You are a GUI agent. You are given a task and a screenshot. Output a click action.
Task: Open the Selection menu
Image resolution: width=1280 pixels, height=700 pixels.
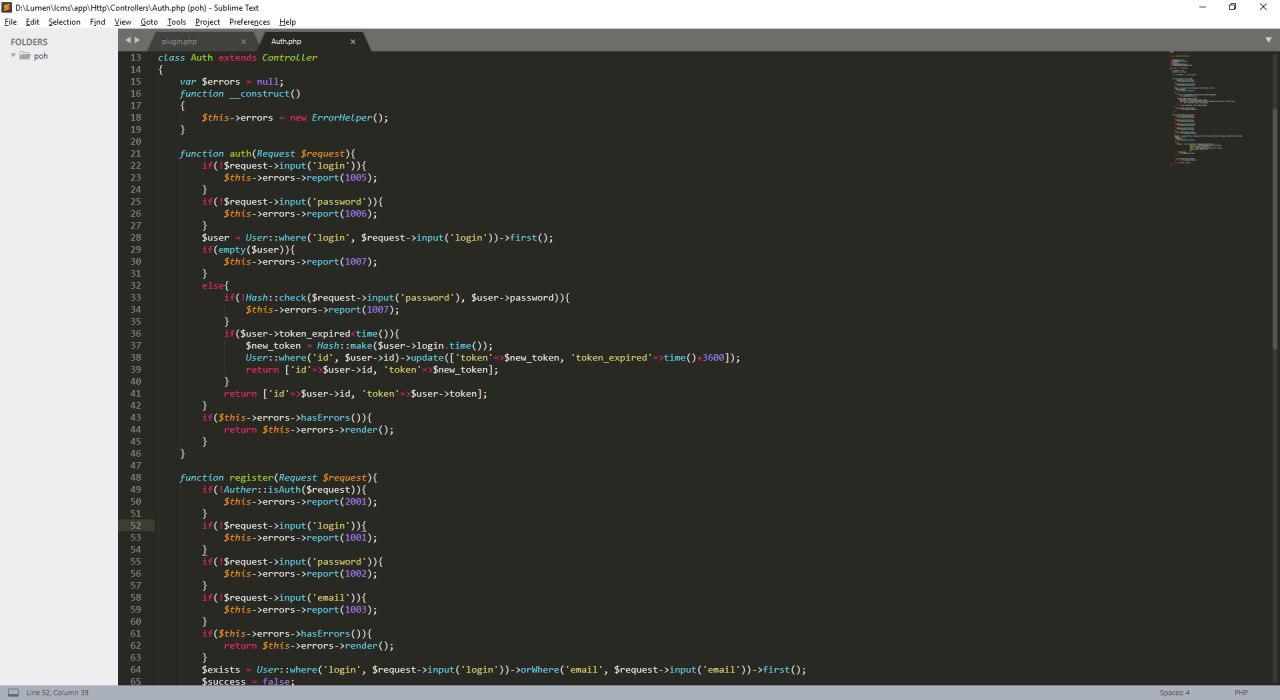(x=64, y=22)
